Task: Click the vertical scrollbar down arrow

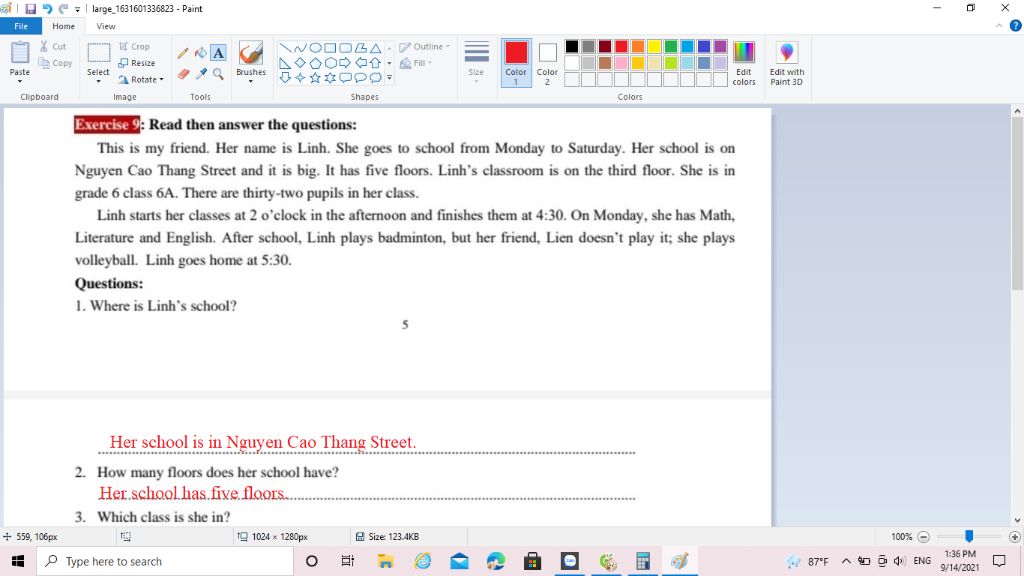Action: point(1017,520)
